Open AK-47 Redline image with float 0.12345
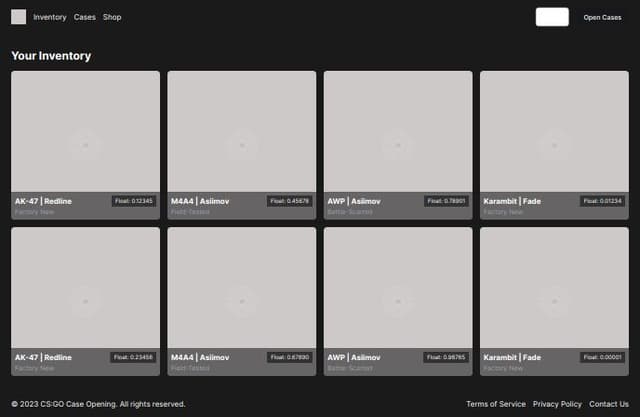The width and height of the screenshot is (640, 417). (85, 131)
